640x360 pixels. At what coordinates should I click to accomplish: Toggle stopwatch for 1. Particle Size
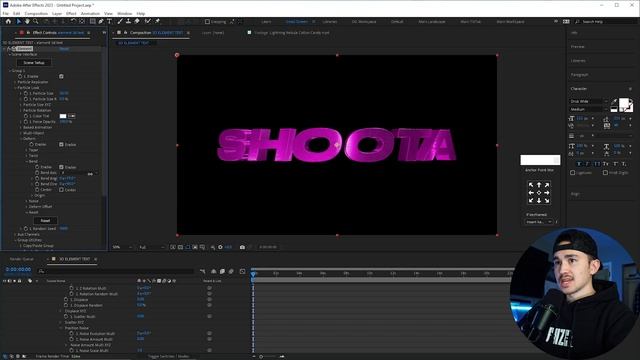[x=26, y=93]
